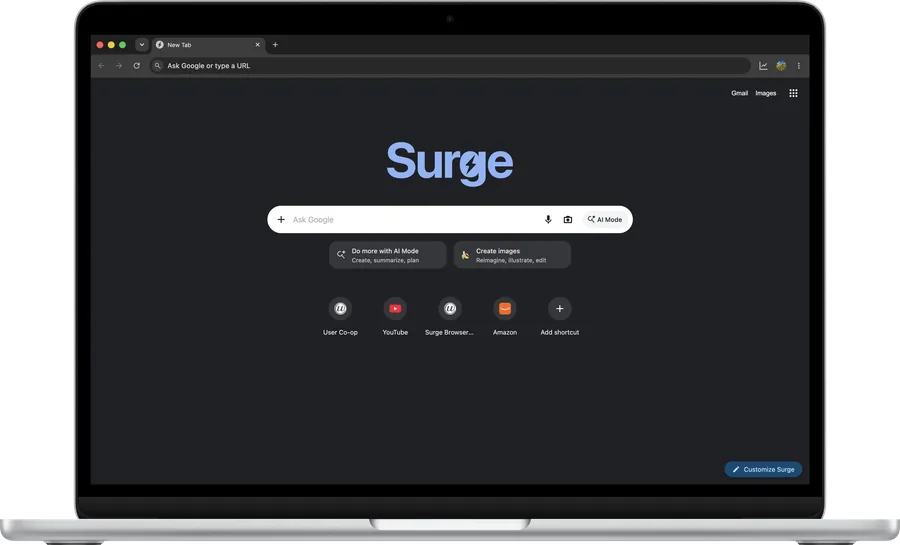Select the Create images suggestion

pos(512,255)
